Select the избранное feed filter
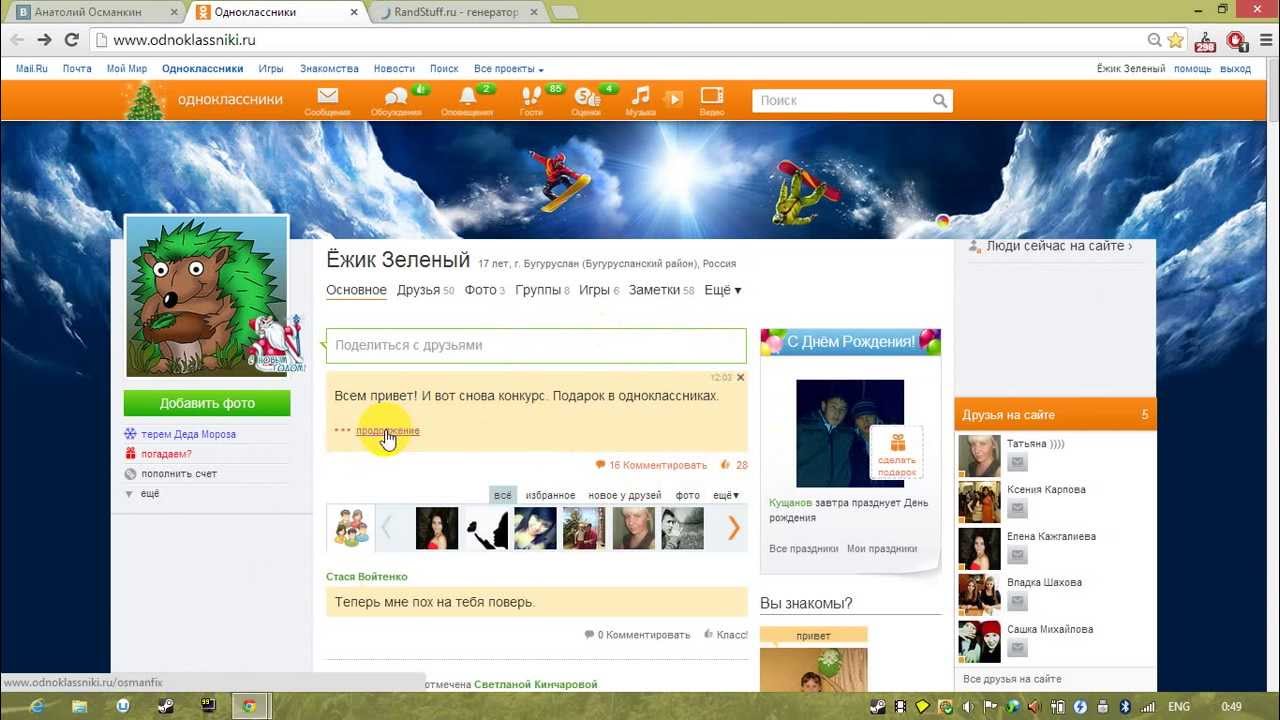Image resolution: width=1280 pixels, height=720 pixels. tap(550, 495)
